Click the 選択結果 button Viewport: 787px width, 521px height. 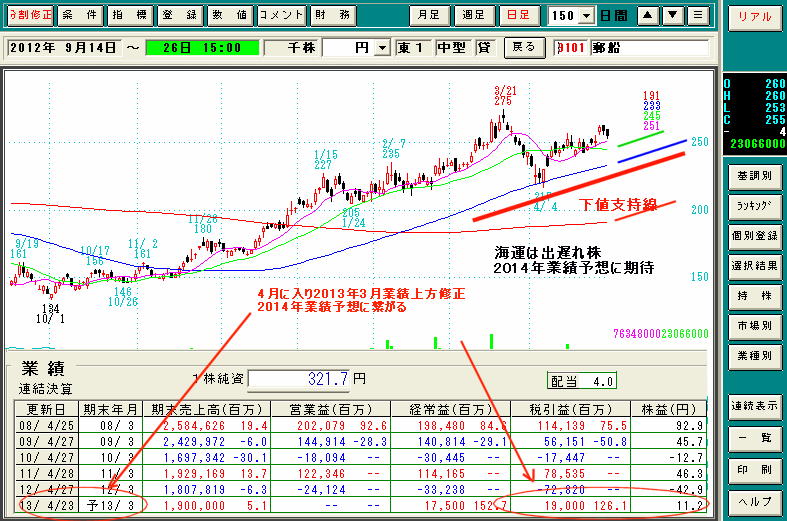point(754,266)
